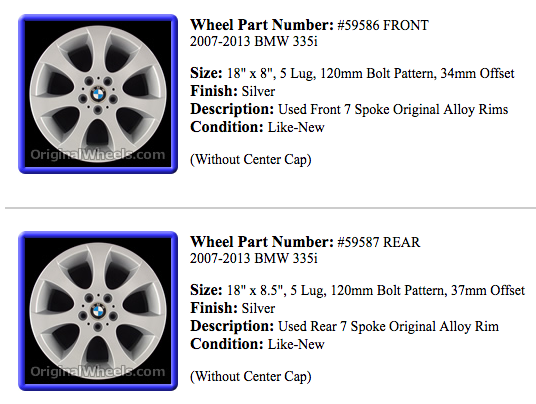Image resolution: width=536 pixels, height=404 pixels.
Task: Click (Without Center Cap) note for front wheel
Action: click(251, 160)
